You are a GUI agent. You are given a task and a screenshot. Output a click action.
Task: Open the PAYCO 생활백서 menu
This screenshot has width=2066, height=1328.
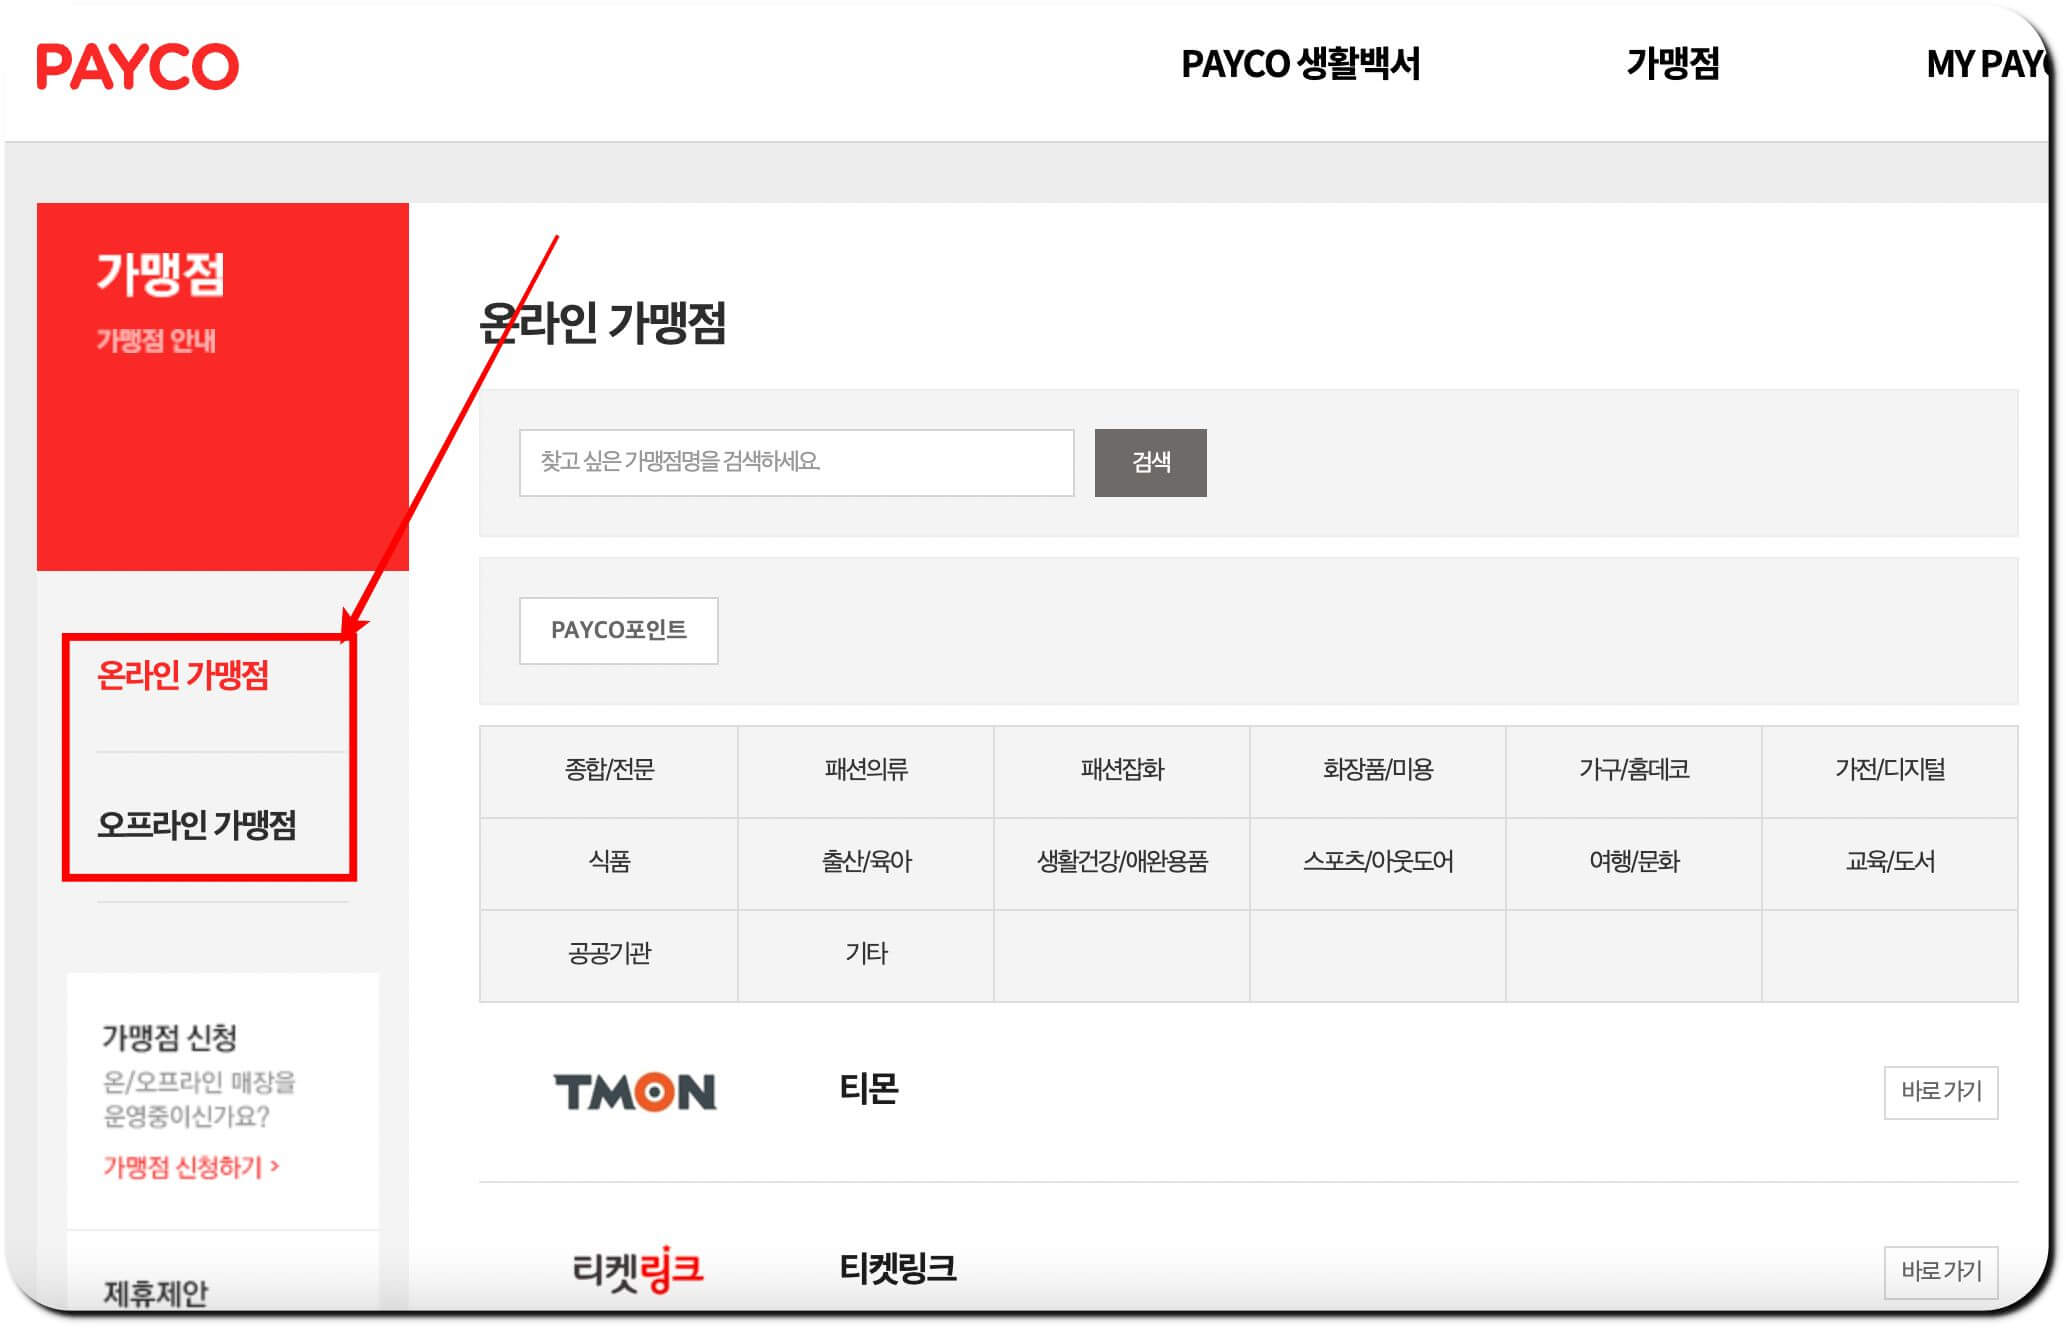1300,64
